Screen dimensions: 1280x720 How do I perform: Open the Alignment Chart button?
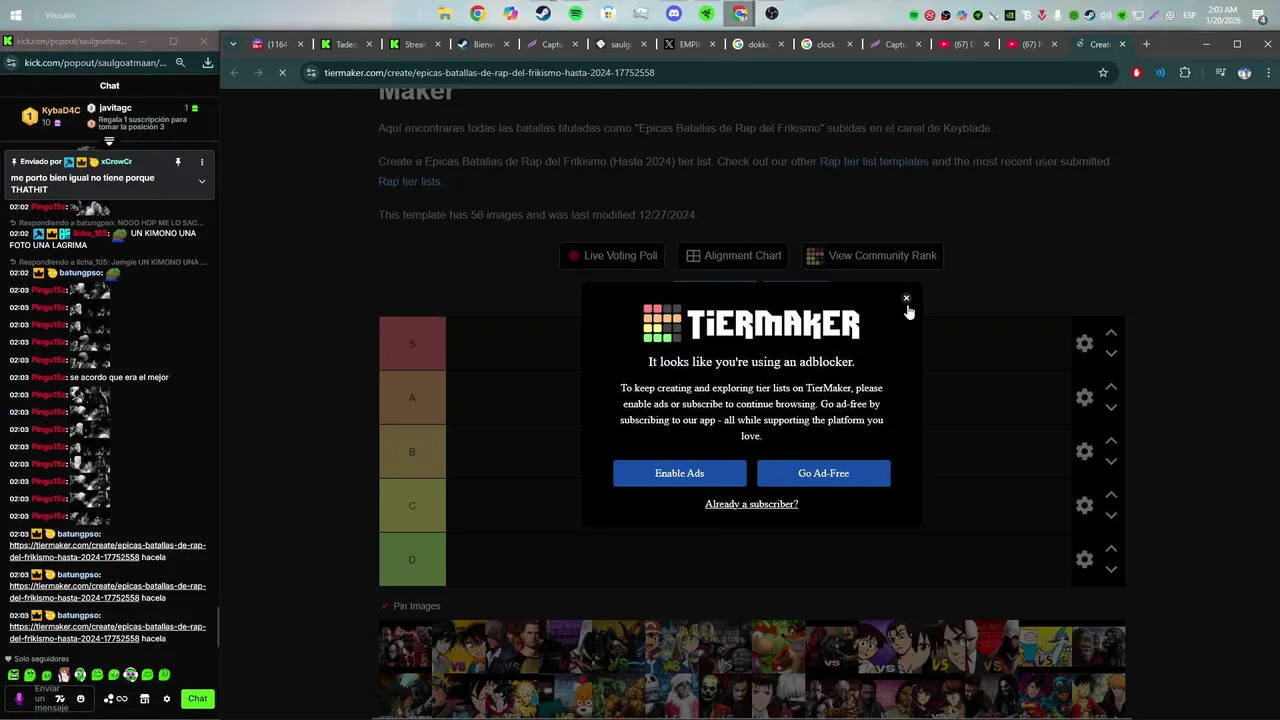pyautogui.click(x=733, y=256)
